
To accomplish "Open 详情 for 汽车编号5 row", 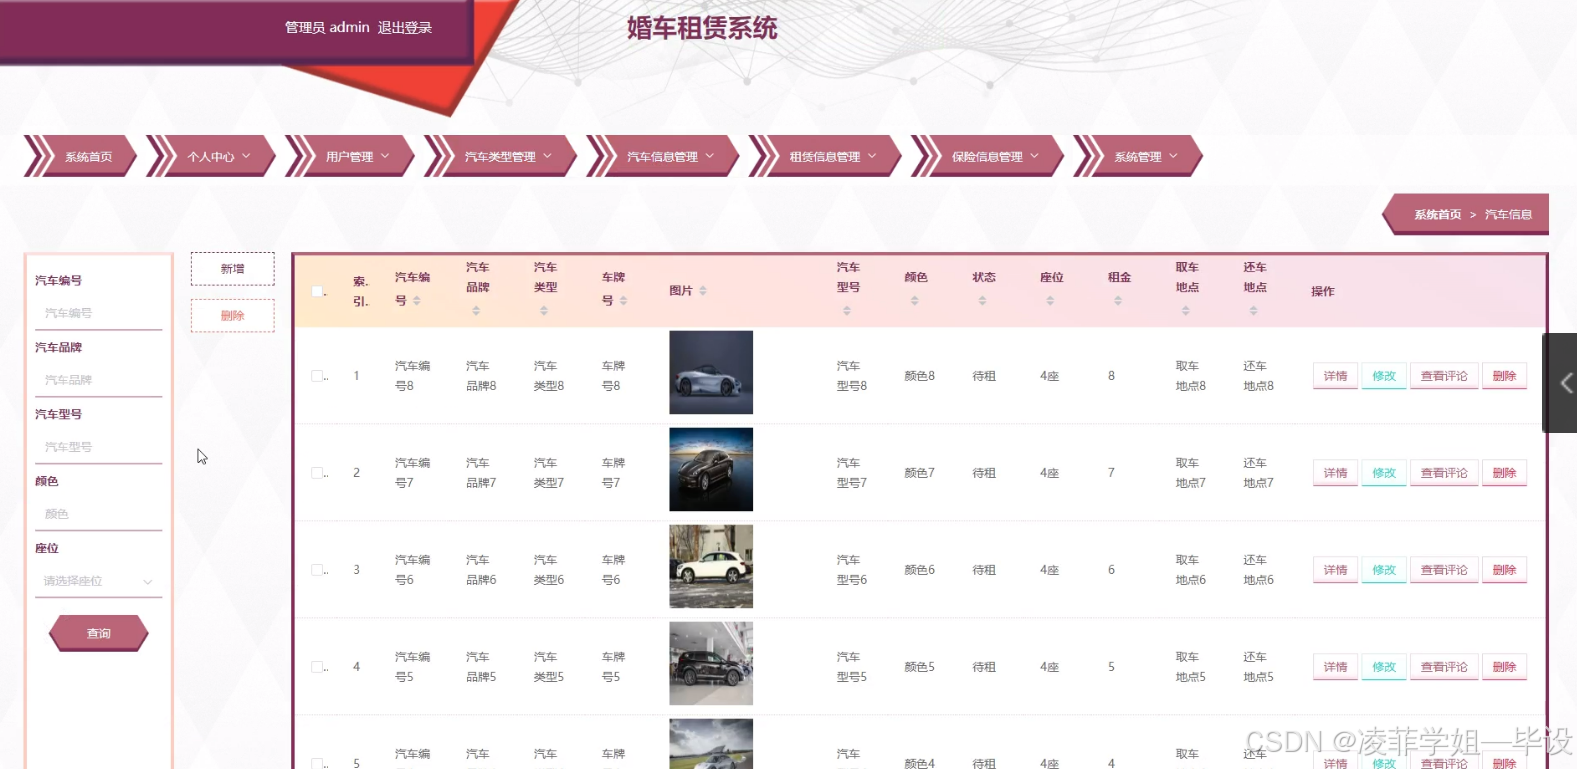I will click(1335, 667).
